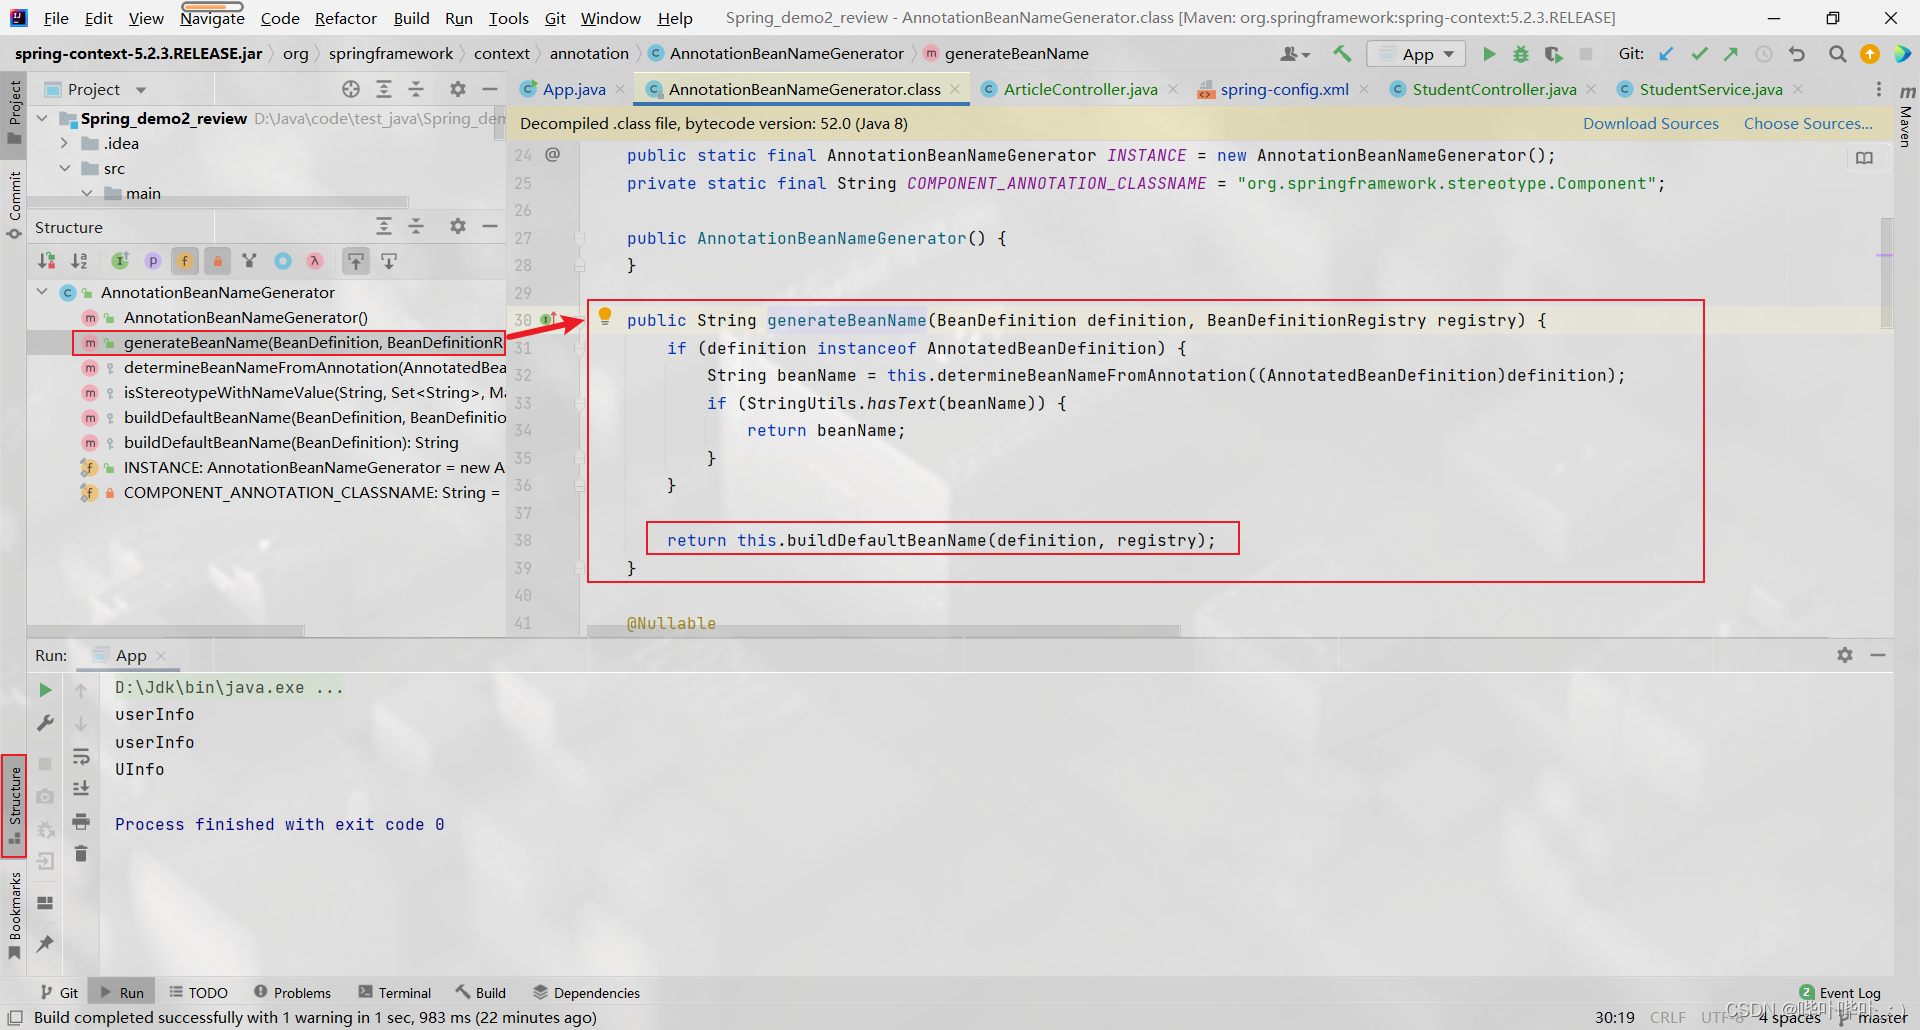Viewport: 1920px width, 1030px height.
Task: Switch to spring-config.xml tab
Action: 1284,89
